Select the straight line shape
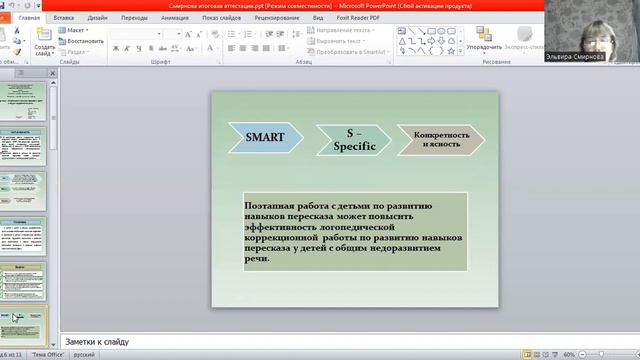The height and width of the screenshot is (360, 640). coord(412,31)
